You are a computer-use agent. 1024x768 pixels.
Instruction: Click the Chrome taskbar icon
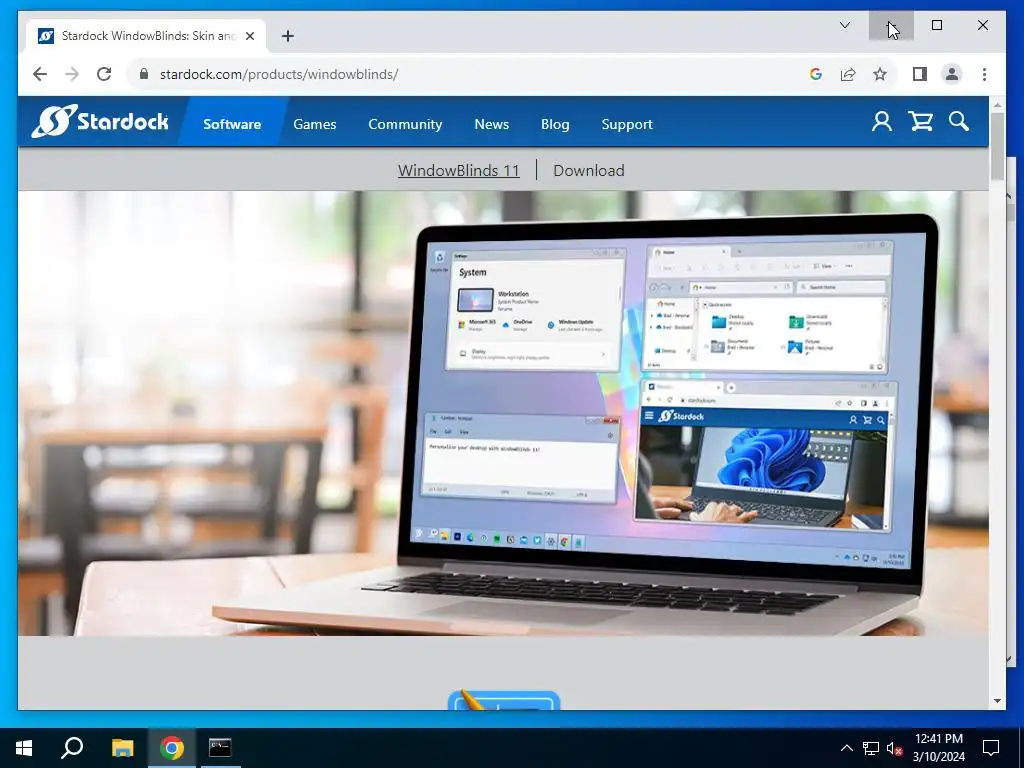(172, 748)
